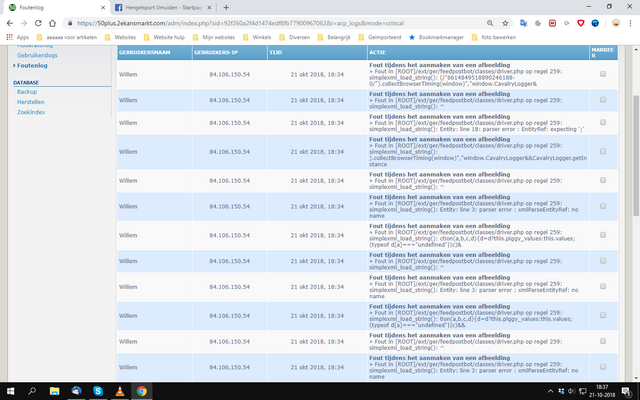Open the Diversen bookmark folder
Viewport: 640px width, 400px height.
[x=294, y=37]
